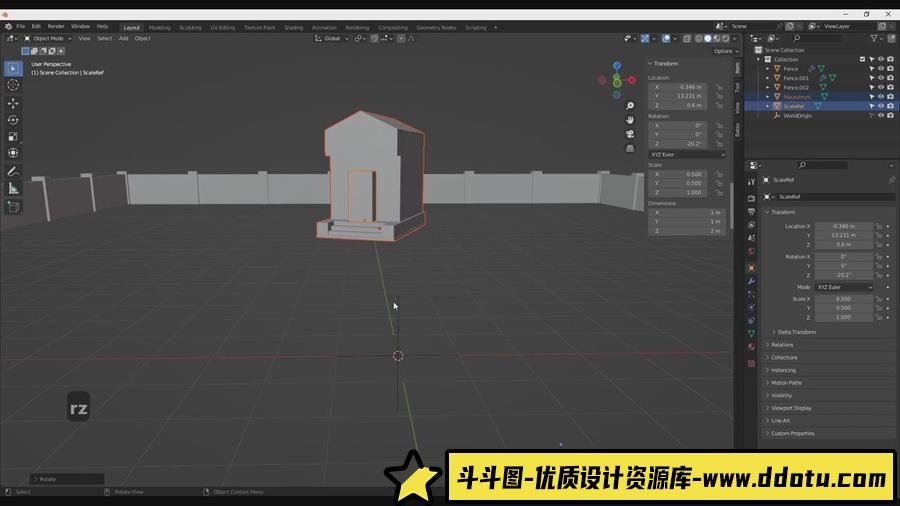Open the Tool properties tab icon
900x506 pixels.
click(x=751, y=182)
